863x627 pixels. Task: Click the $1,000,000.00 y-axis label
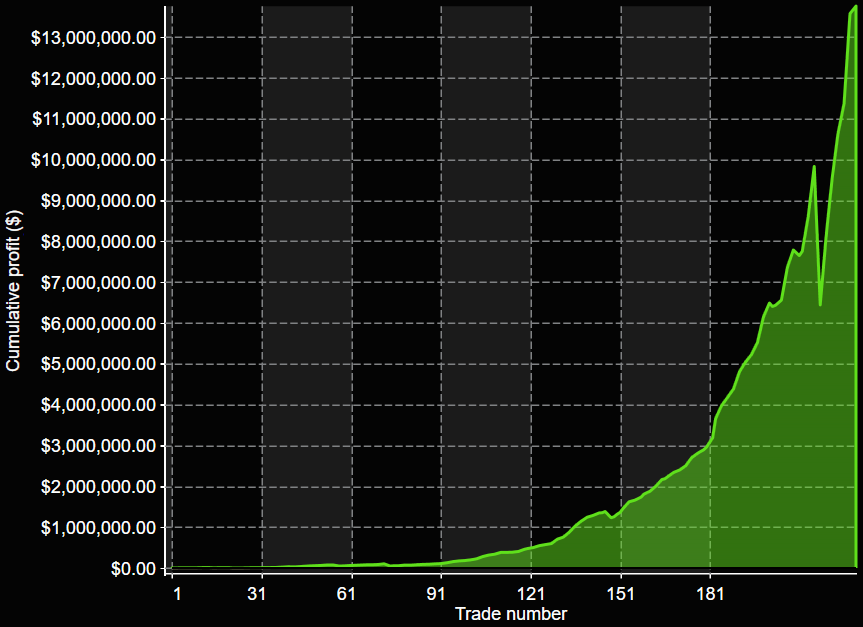pos(99,528)
